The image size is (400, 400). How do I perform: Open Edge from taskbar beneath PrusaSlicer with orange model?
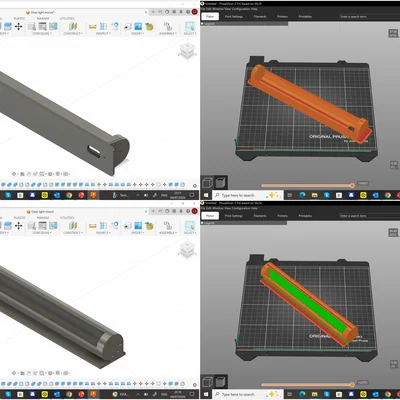[302, 195]
